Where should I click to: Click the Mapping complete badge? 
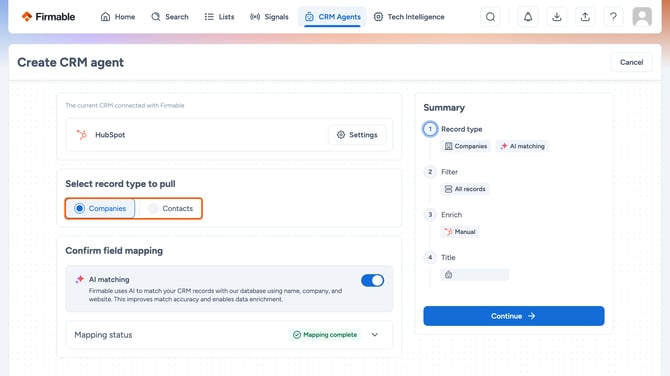coord(325,335)
